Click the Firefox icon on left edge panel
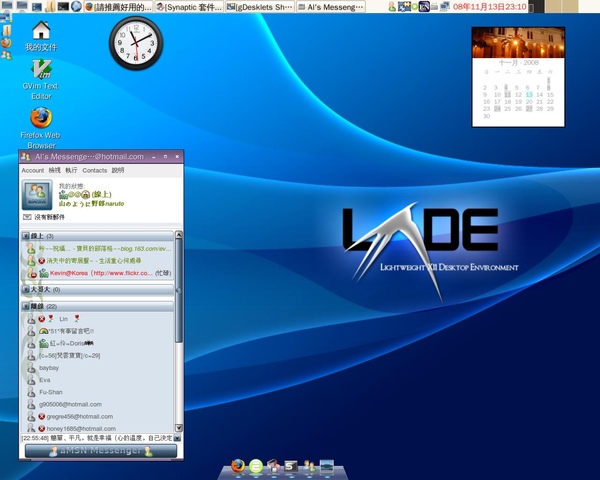Screen dimensions: 600x480 click(x=6, y=42)
